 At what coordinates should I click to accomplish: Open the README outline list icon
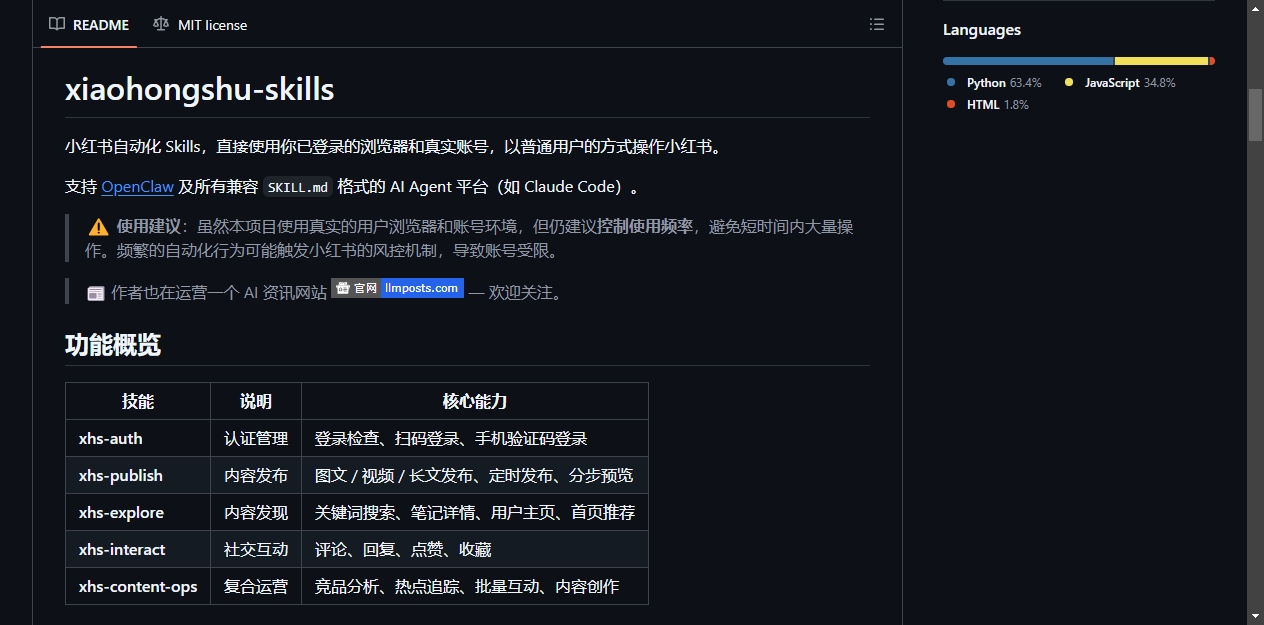877,25
